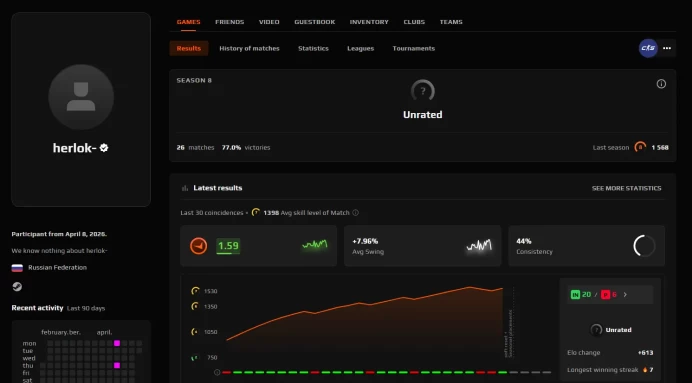Click the Season 8 info icon
The height and width of the screenshot is (383, 692).
point(661,84)
